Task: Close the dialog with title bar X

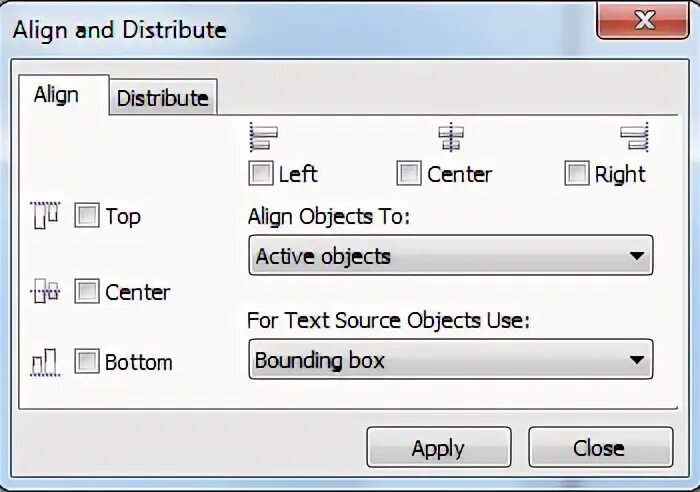Action: 643,20
